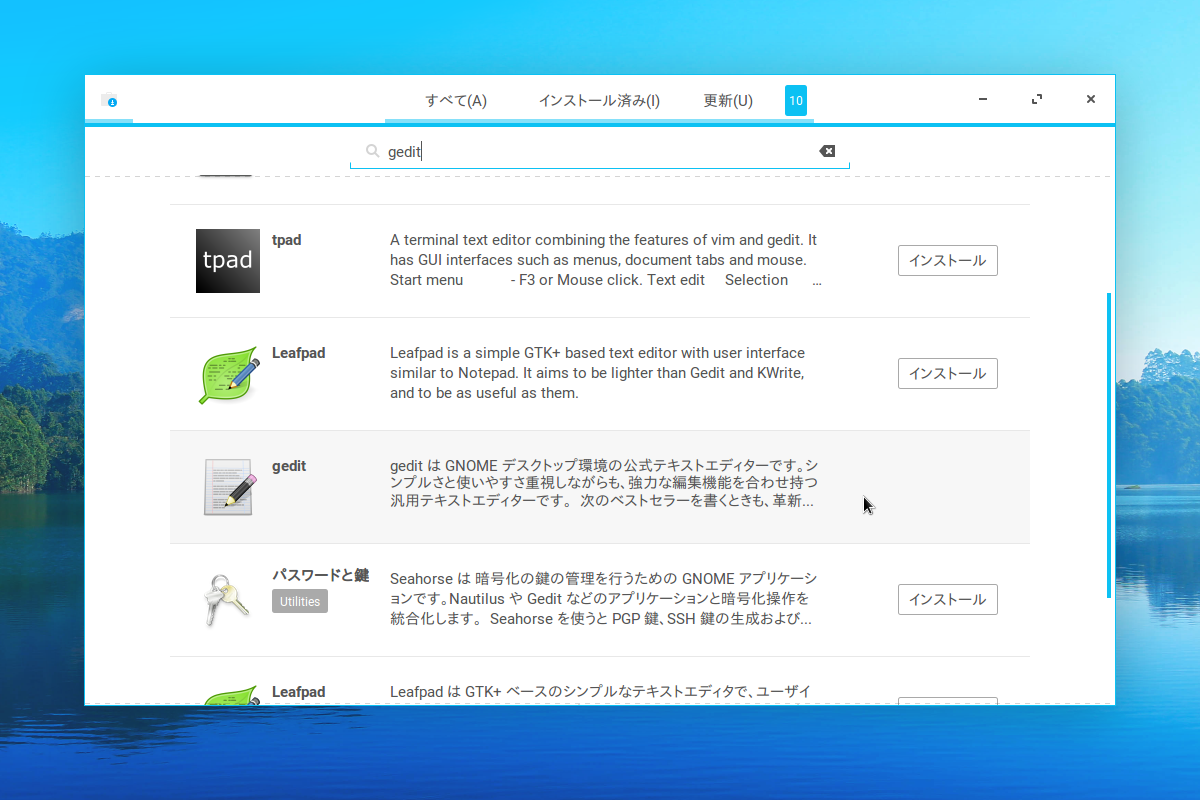This screenshot has height=800, width=1200.
Task: Click the update count badge 10
Action: (x=796, y=100)
